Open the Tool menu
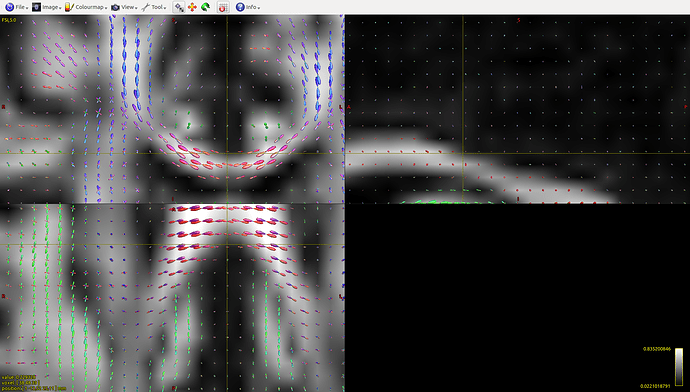 pyautogui.click(x=157, y=7)
